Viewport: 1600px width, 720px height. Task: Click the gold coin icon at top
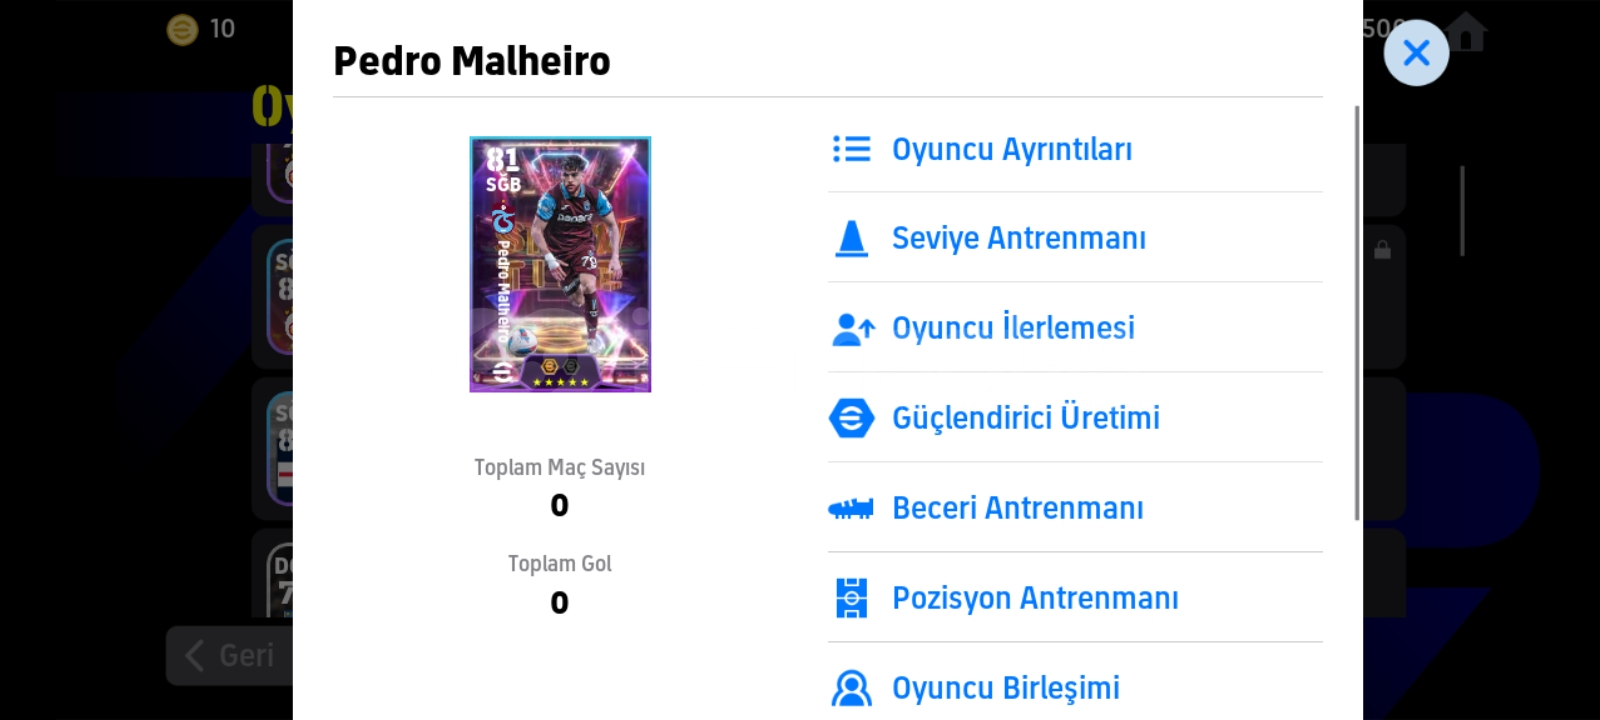pyautogui.click(x=182, y=30)
